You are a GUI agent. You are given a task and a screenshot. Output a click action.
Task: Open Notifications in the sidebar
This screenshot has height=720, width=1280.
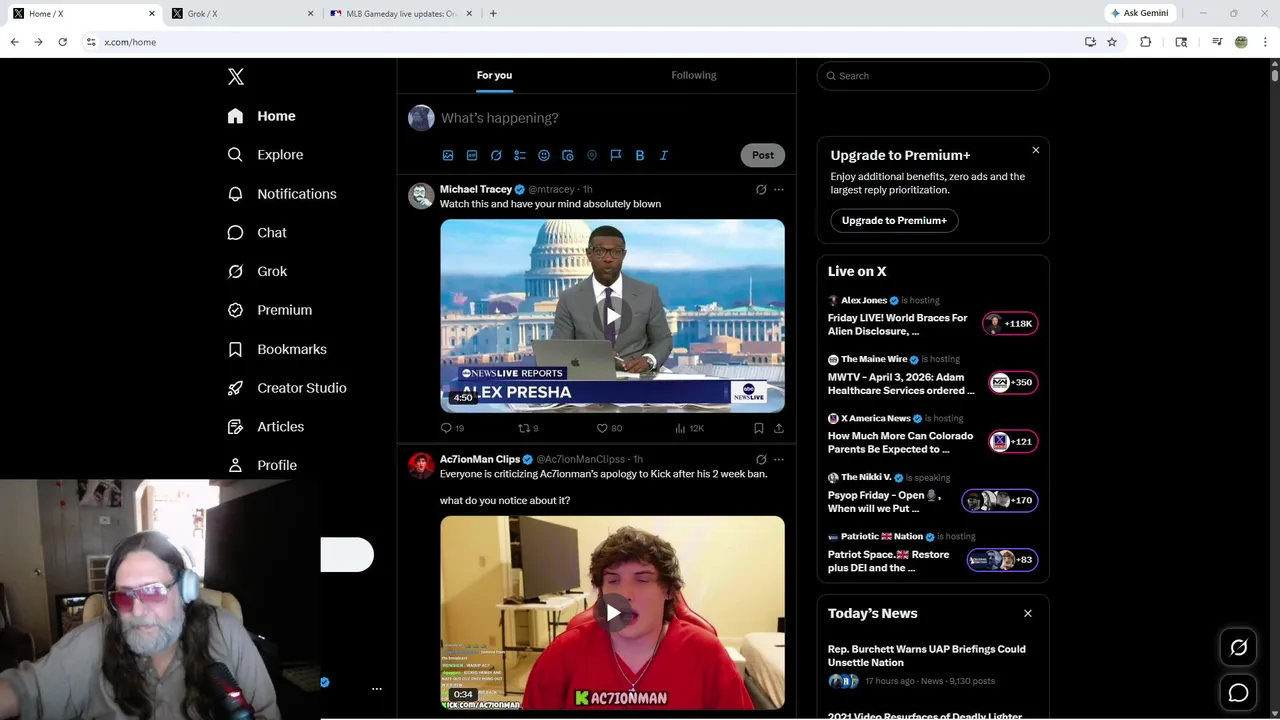pyautogui.click(x=282, y=194)
